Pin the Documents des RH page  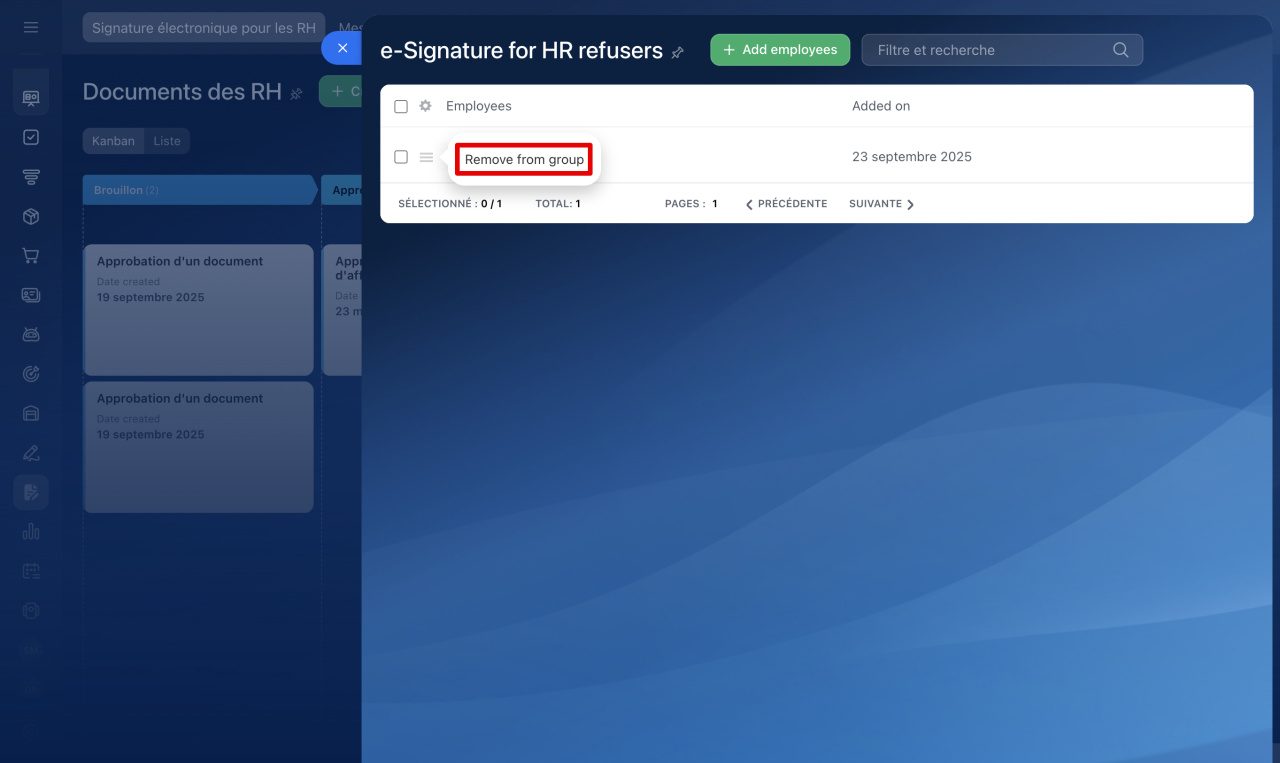(296, 94)
